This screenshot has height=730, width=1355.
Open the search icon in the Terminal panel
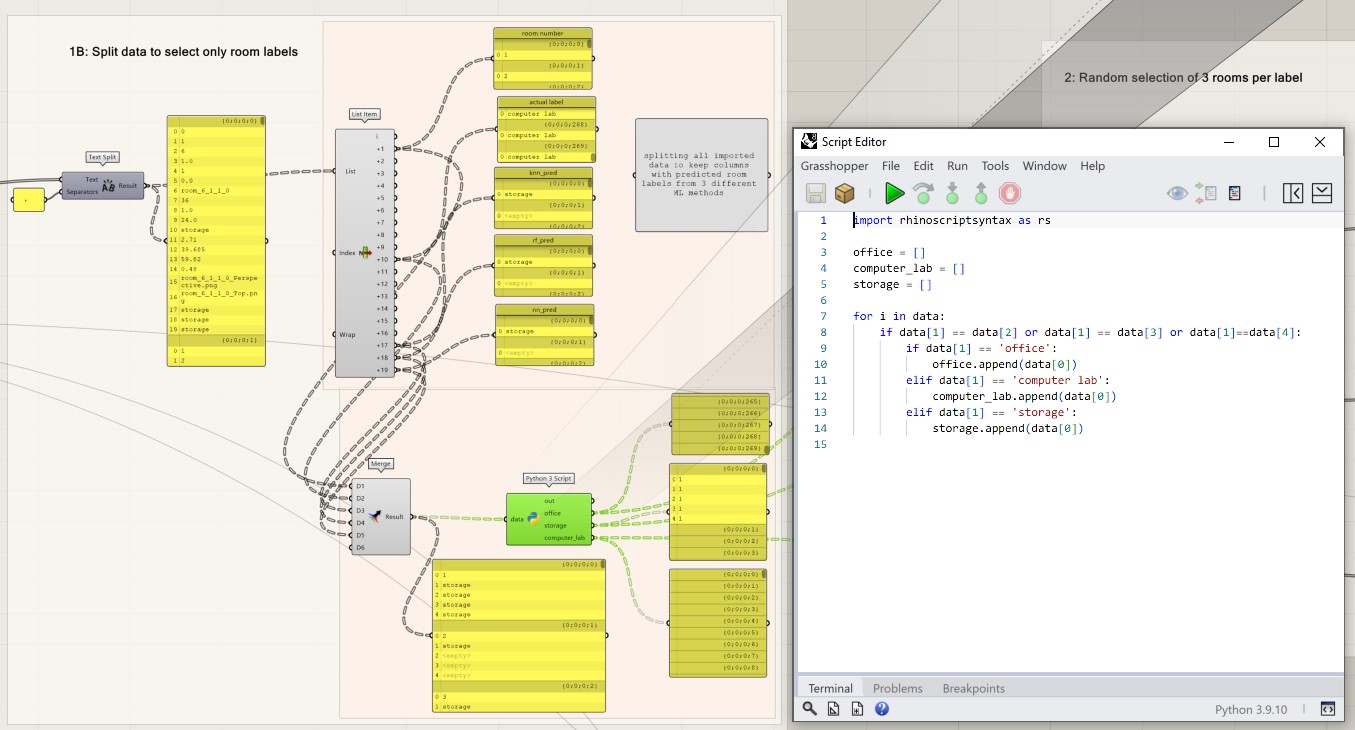coord(808,708)
